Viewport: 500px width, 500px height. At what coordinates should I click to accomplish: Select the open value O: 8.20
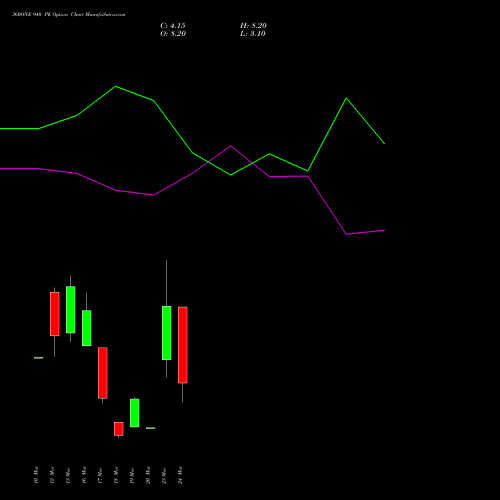coord(173,34)
